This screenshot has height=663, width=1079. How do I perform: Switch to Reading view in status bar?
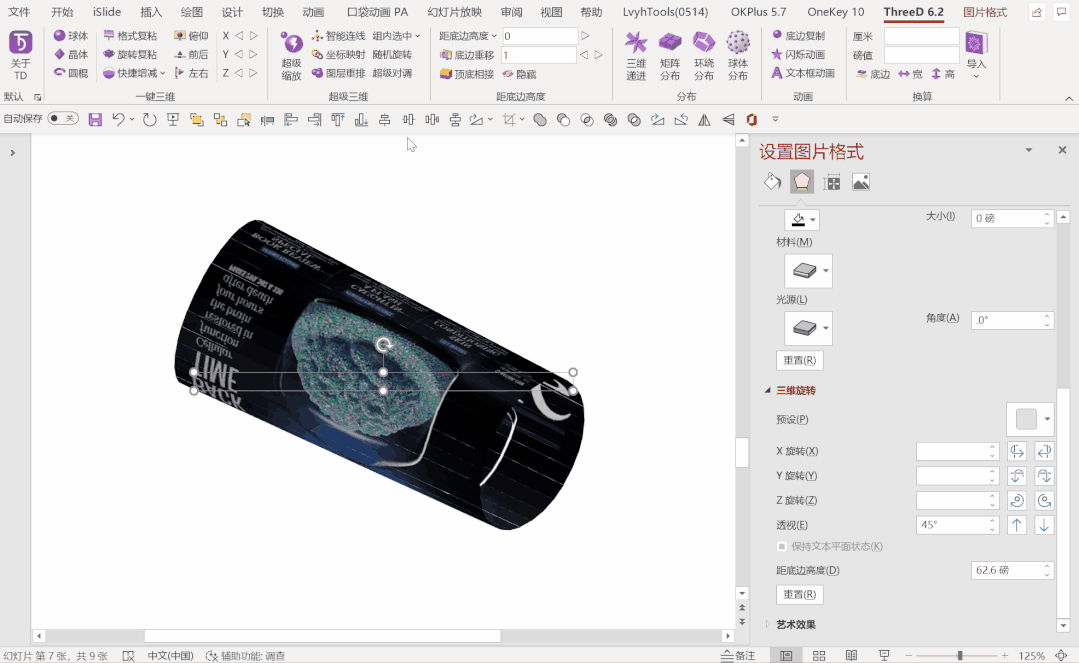tap(851, 655)
